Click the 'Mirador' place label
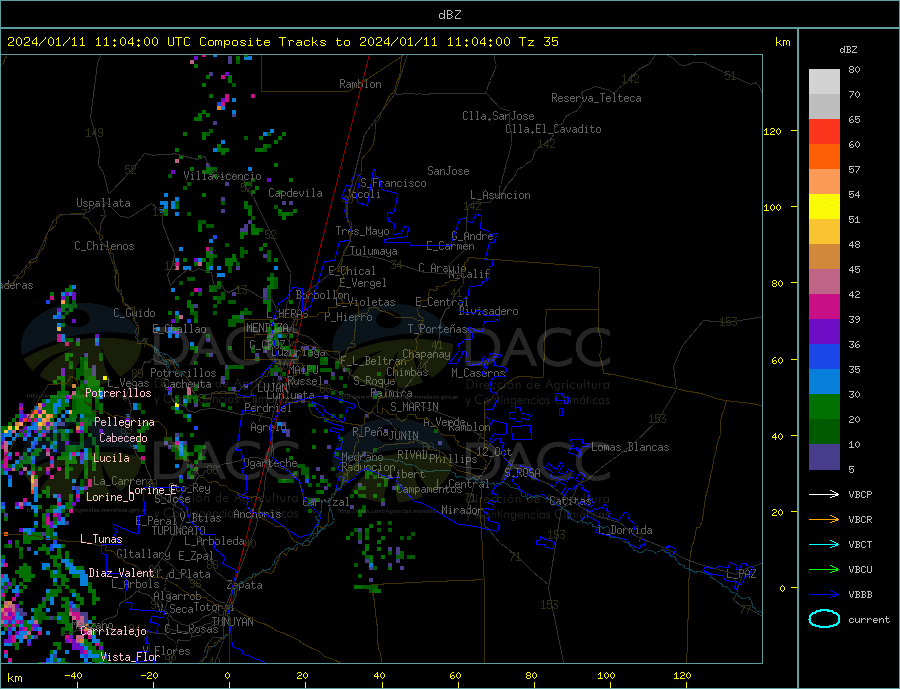This screenshot has height=689, width=900. pos(462,510)
